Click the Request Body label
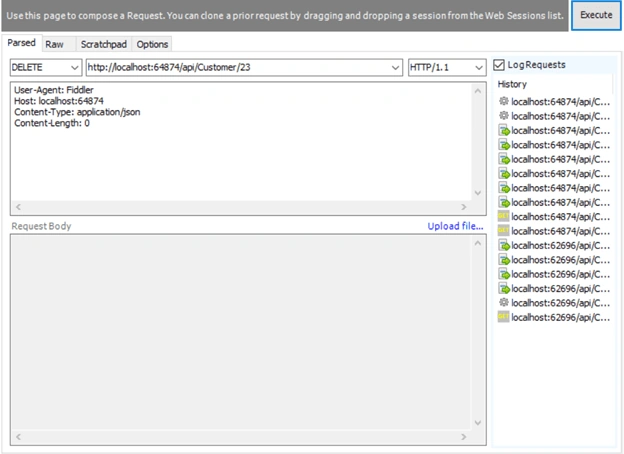Image resolution: width=624 pixels, height=454 pixels. point(41,226)
